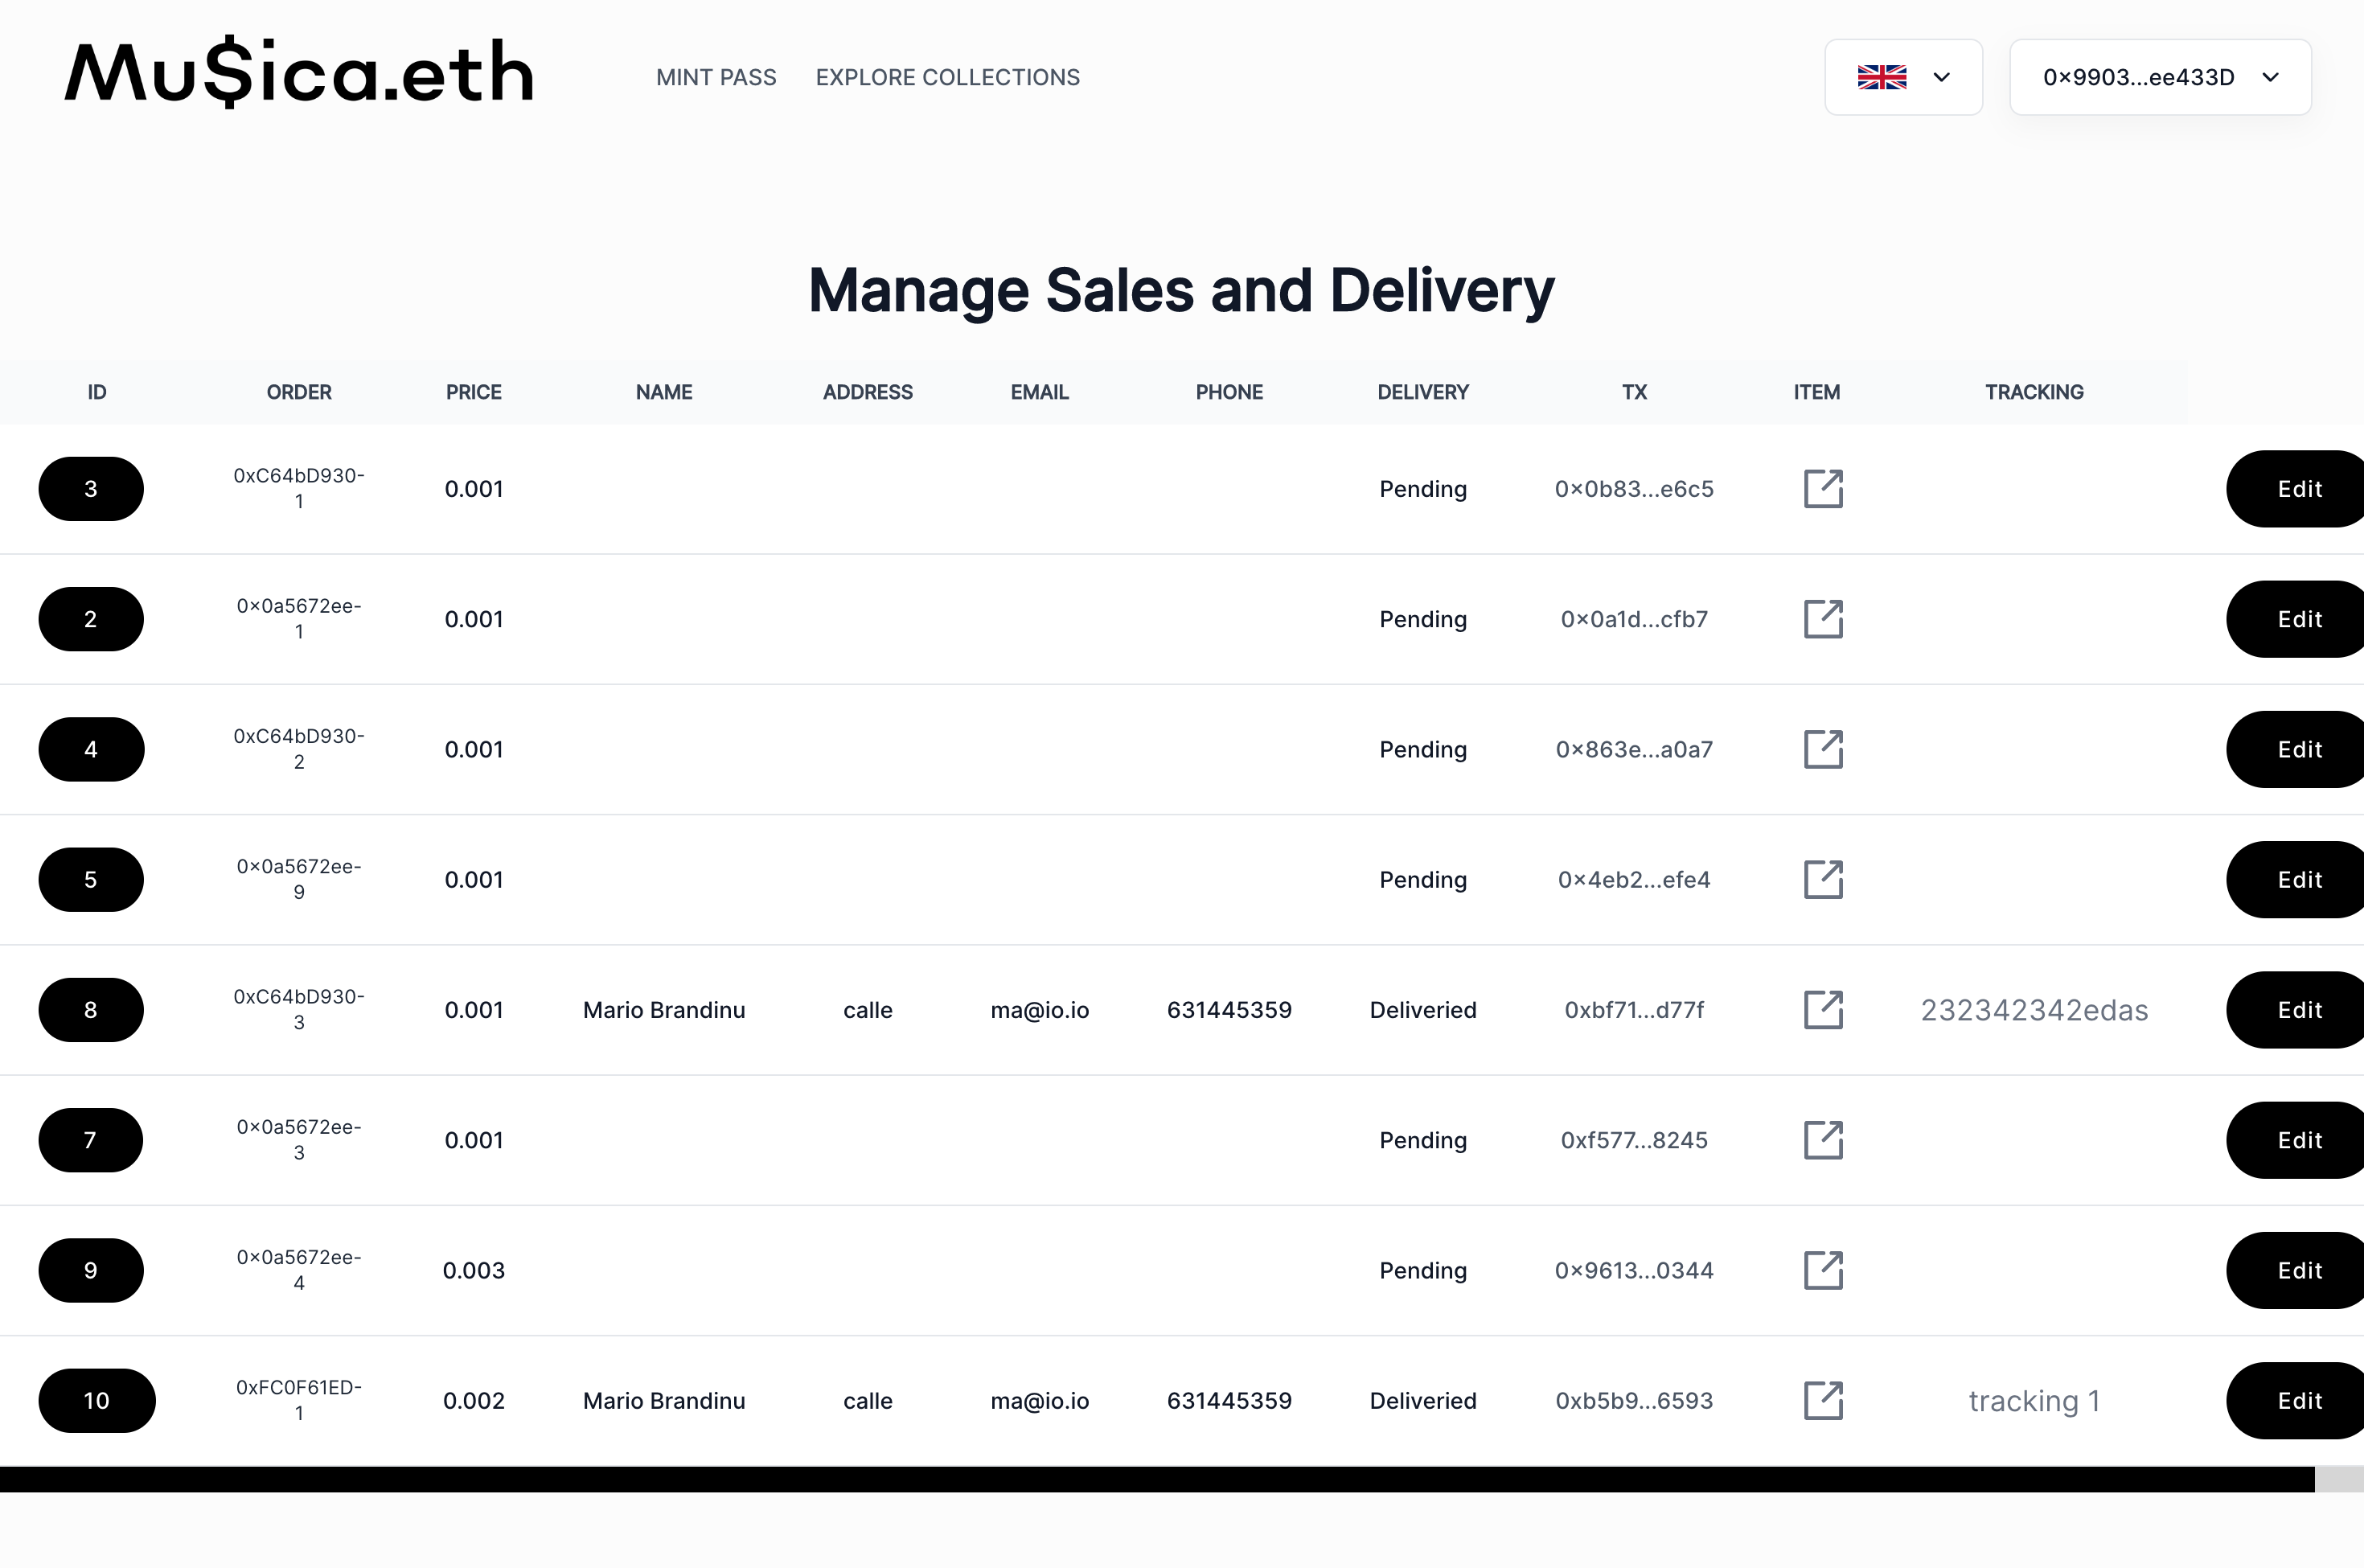
Task: Select tracking code 232342342edas
Action: pos(2033,1010)
